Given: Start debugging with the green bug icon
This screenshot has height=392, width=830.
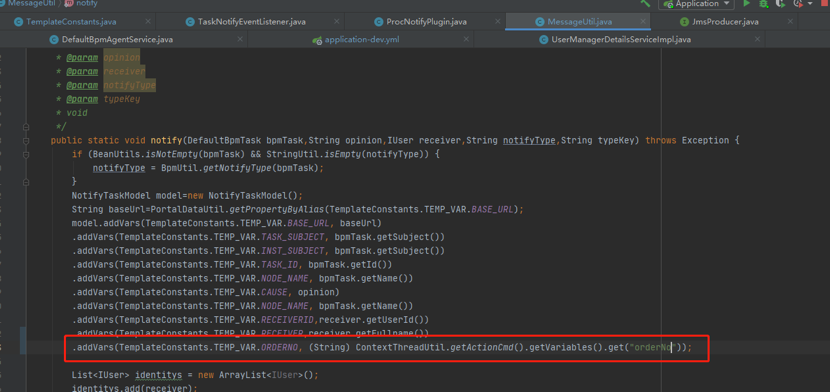Looking at the screenshot, I should [x=763, y=3].
